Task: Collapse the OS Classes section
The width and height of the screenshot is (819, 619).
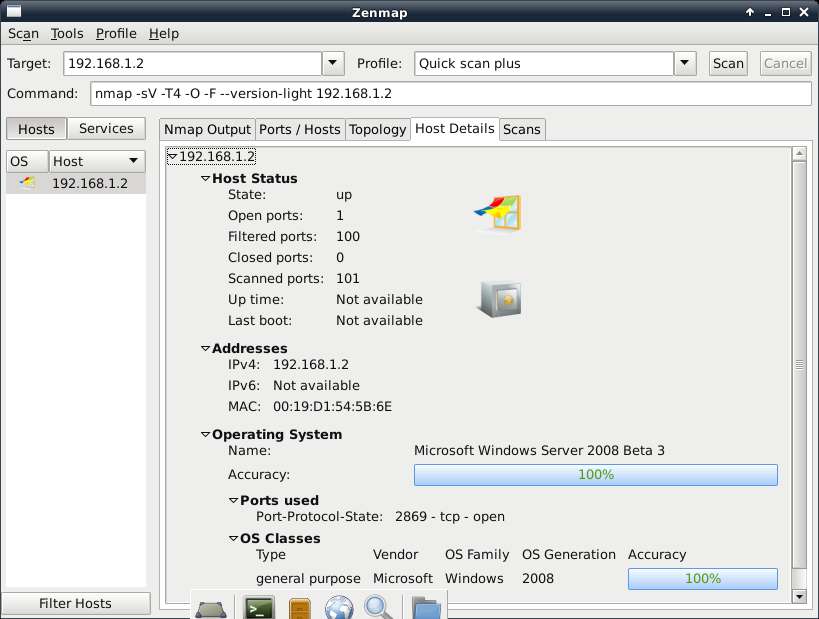Action: tap(234, 538)
